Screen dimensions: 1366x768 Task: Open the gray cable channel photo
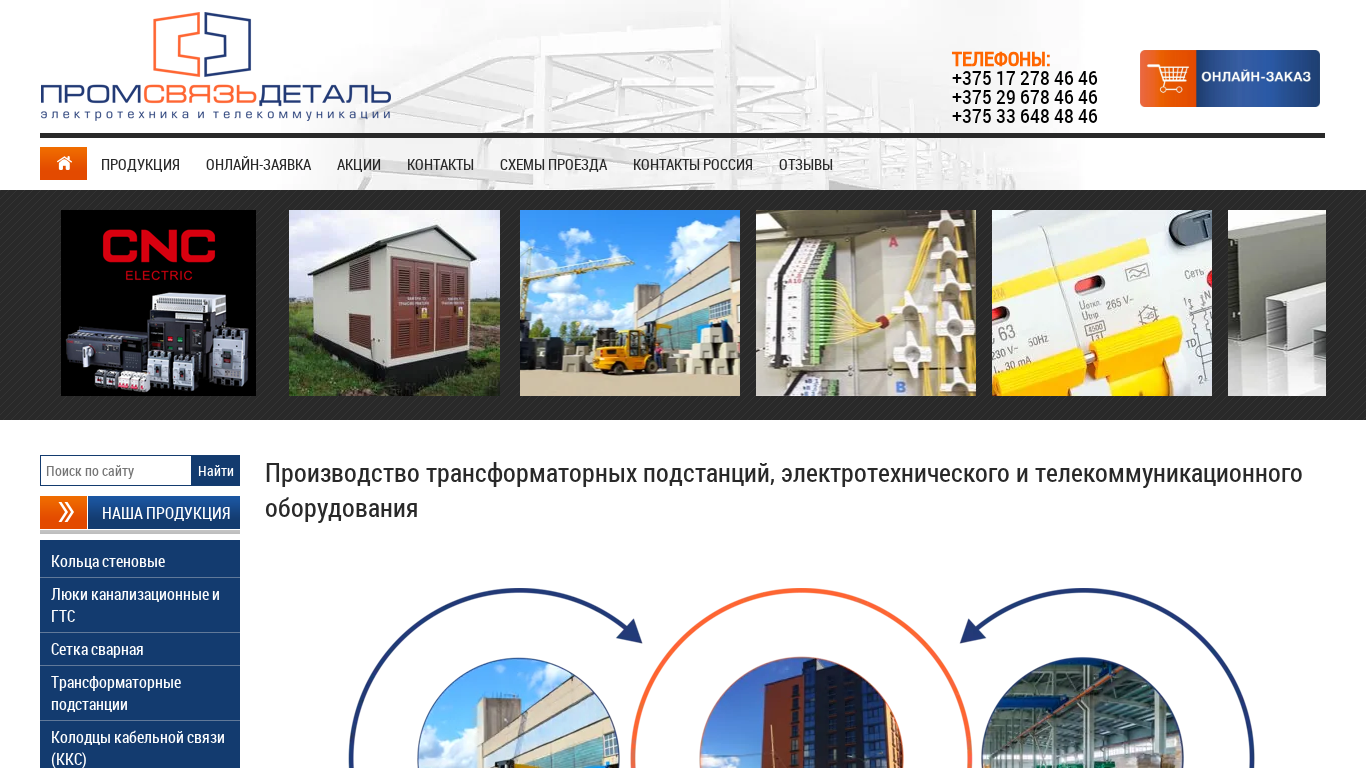click(1277, 303)
